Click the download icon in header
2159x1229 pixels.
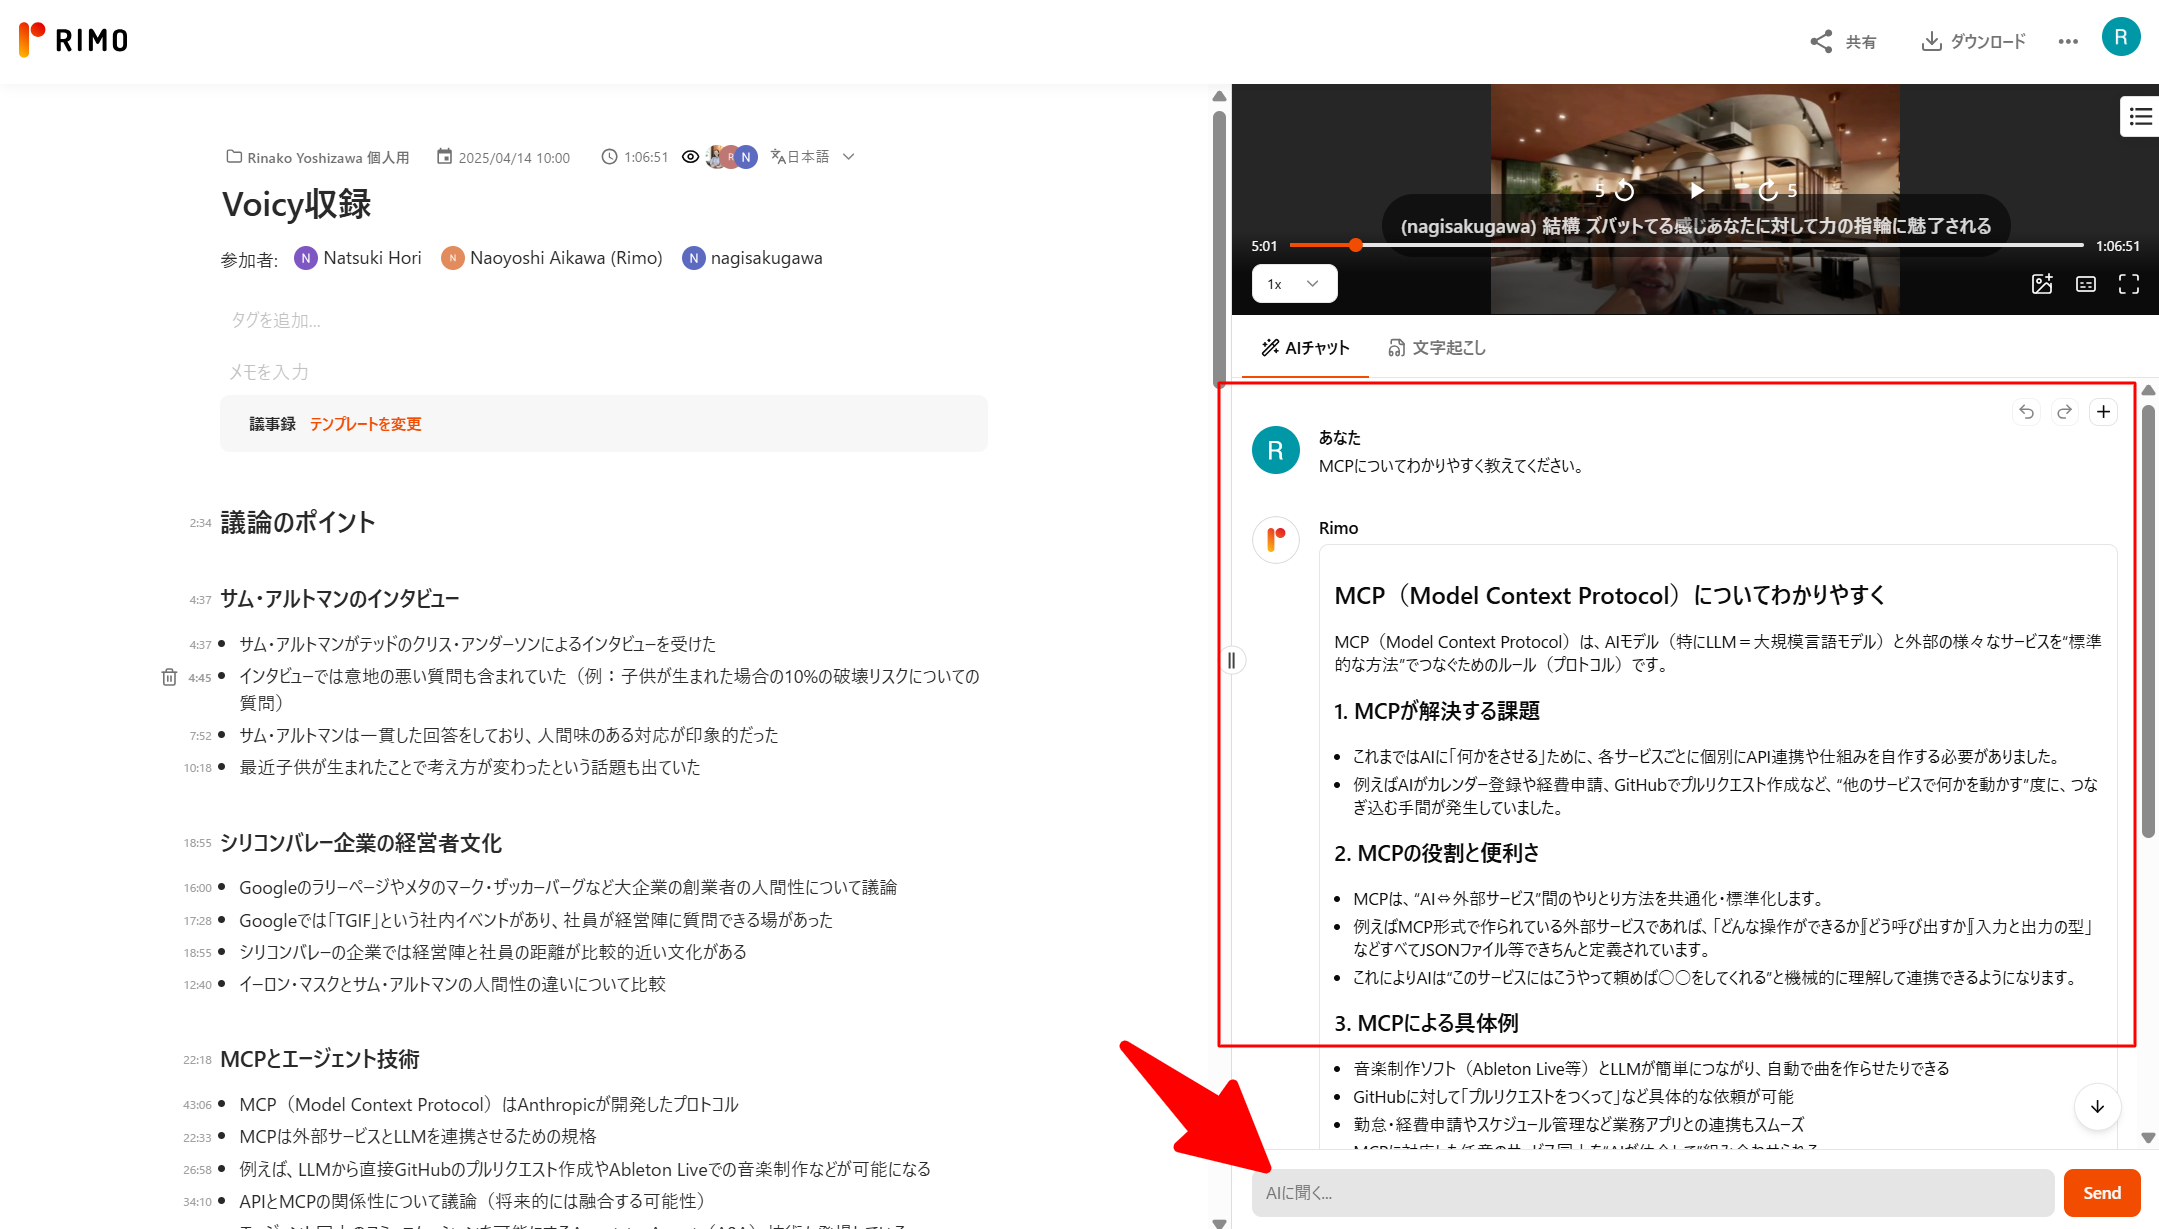coord(1931,41)
